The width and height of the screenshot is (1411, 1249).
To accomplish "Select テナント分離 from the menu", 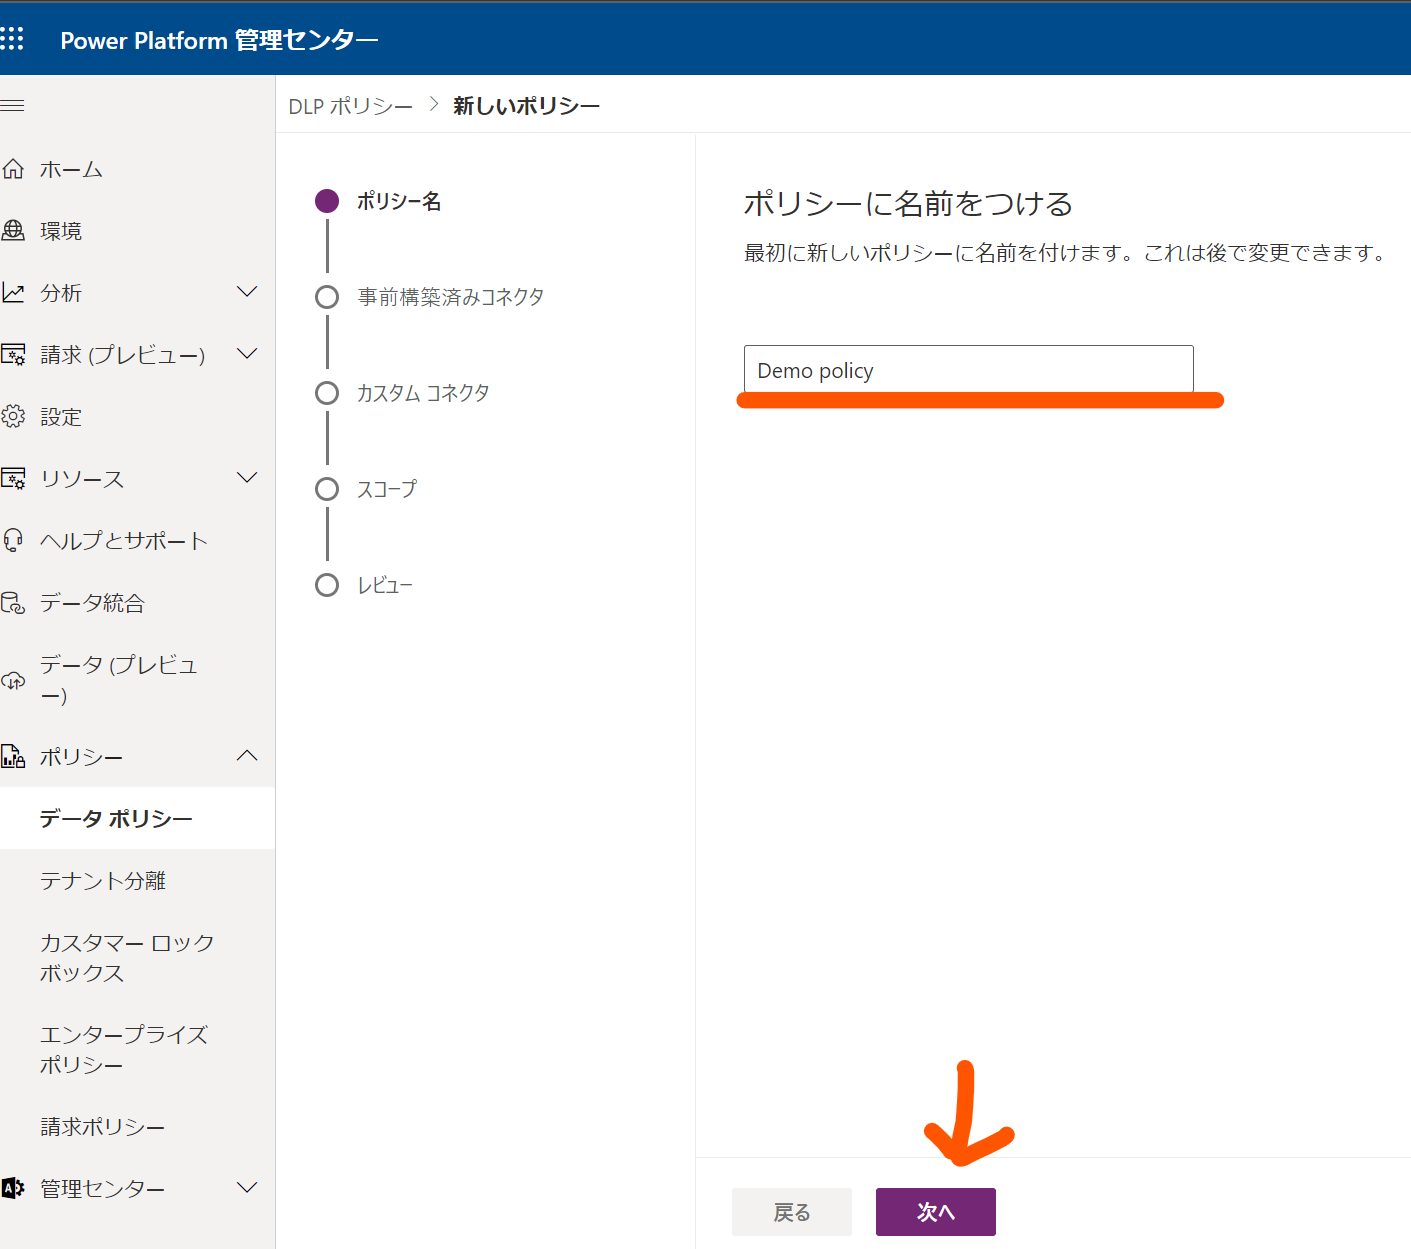I will coord(101,880).
